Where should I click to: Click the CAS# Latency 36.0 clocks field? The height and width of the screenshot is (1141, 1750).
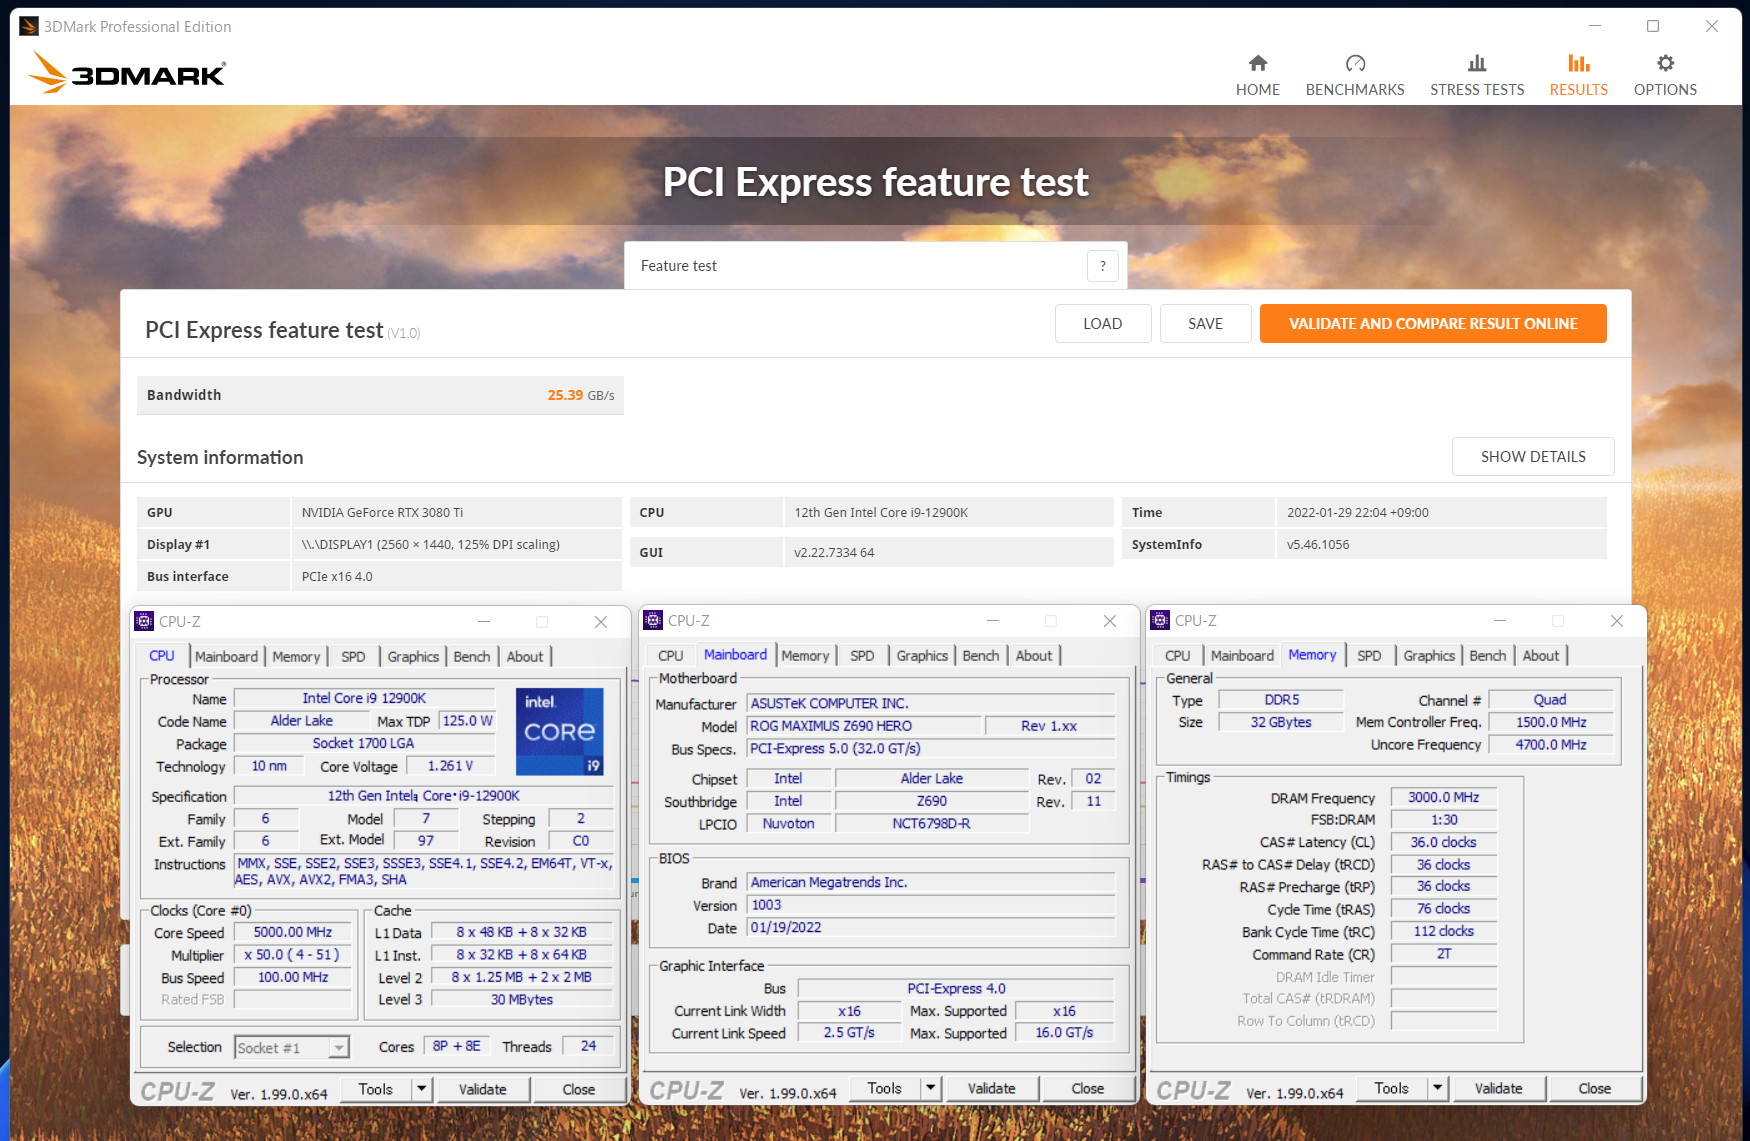coord(1443,842)
